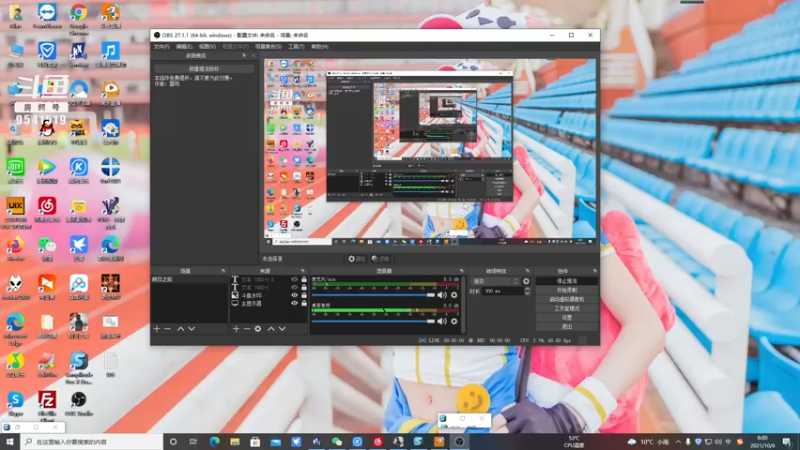This screenshot has width=800, height=450.
Task: Open the transition type dropdown (渐变)
Action: (x=495, y=281)
